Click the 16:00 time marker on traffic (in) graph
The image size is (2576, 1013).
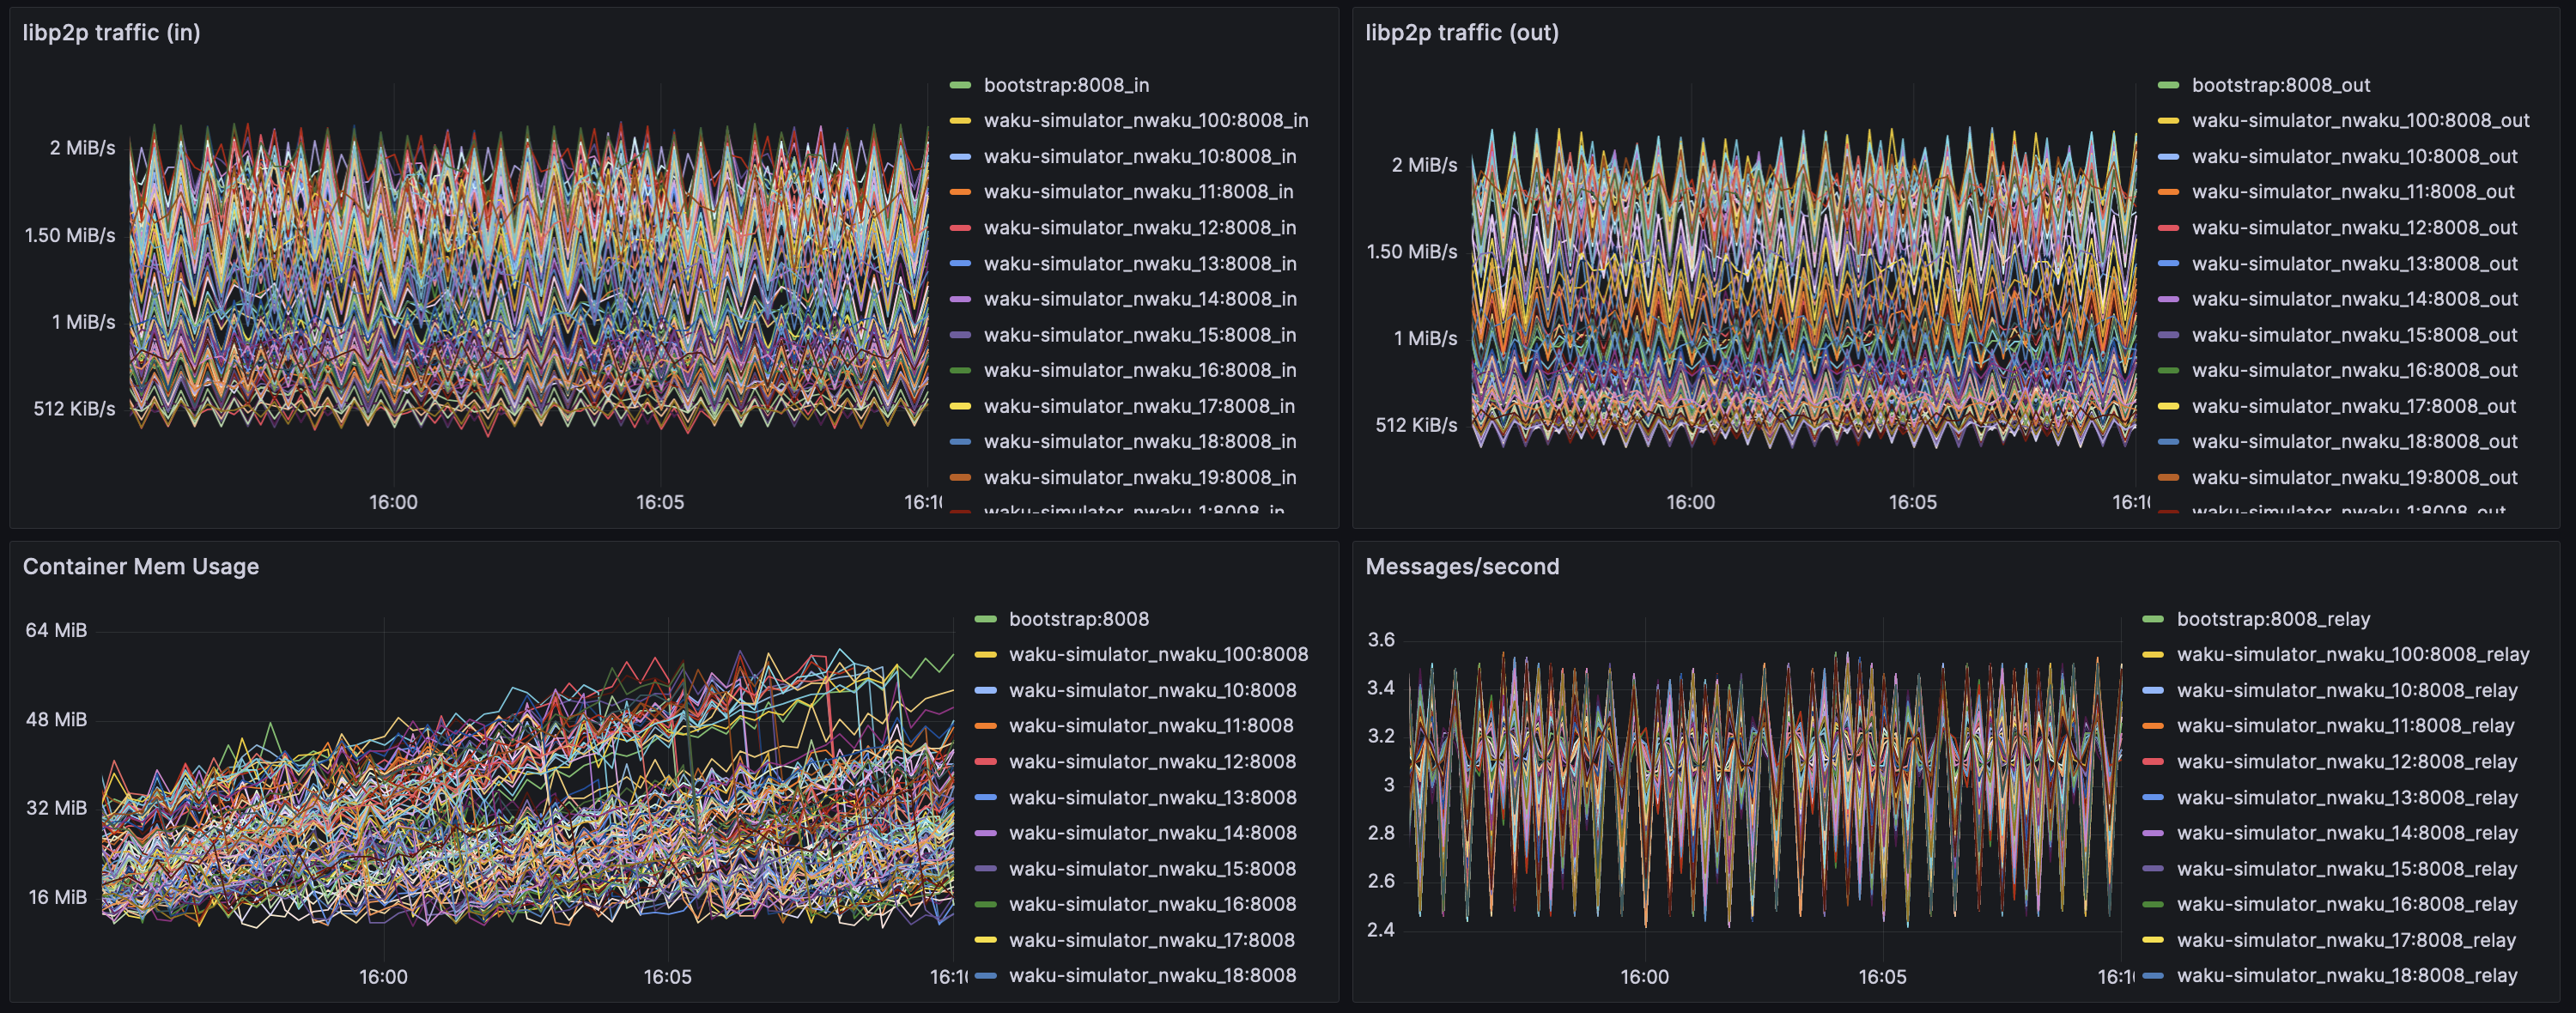click(393, 502)
